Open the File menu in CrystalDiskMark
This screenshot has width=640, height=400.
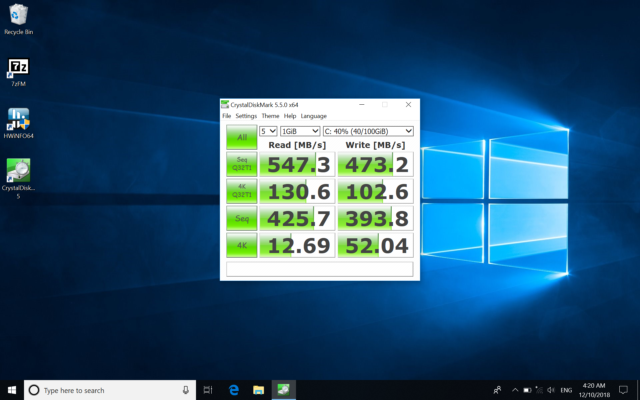[227, 116]
